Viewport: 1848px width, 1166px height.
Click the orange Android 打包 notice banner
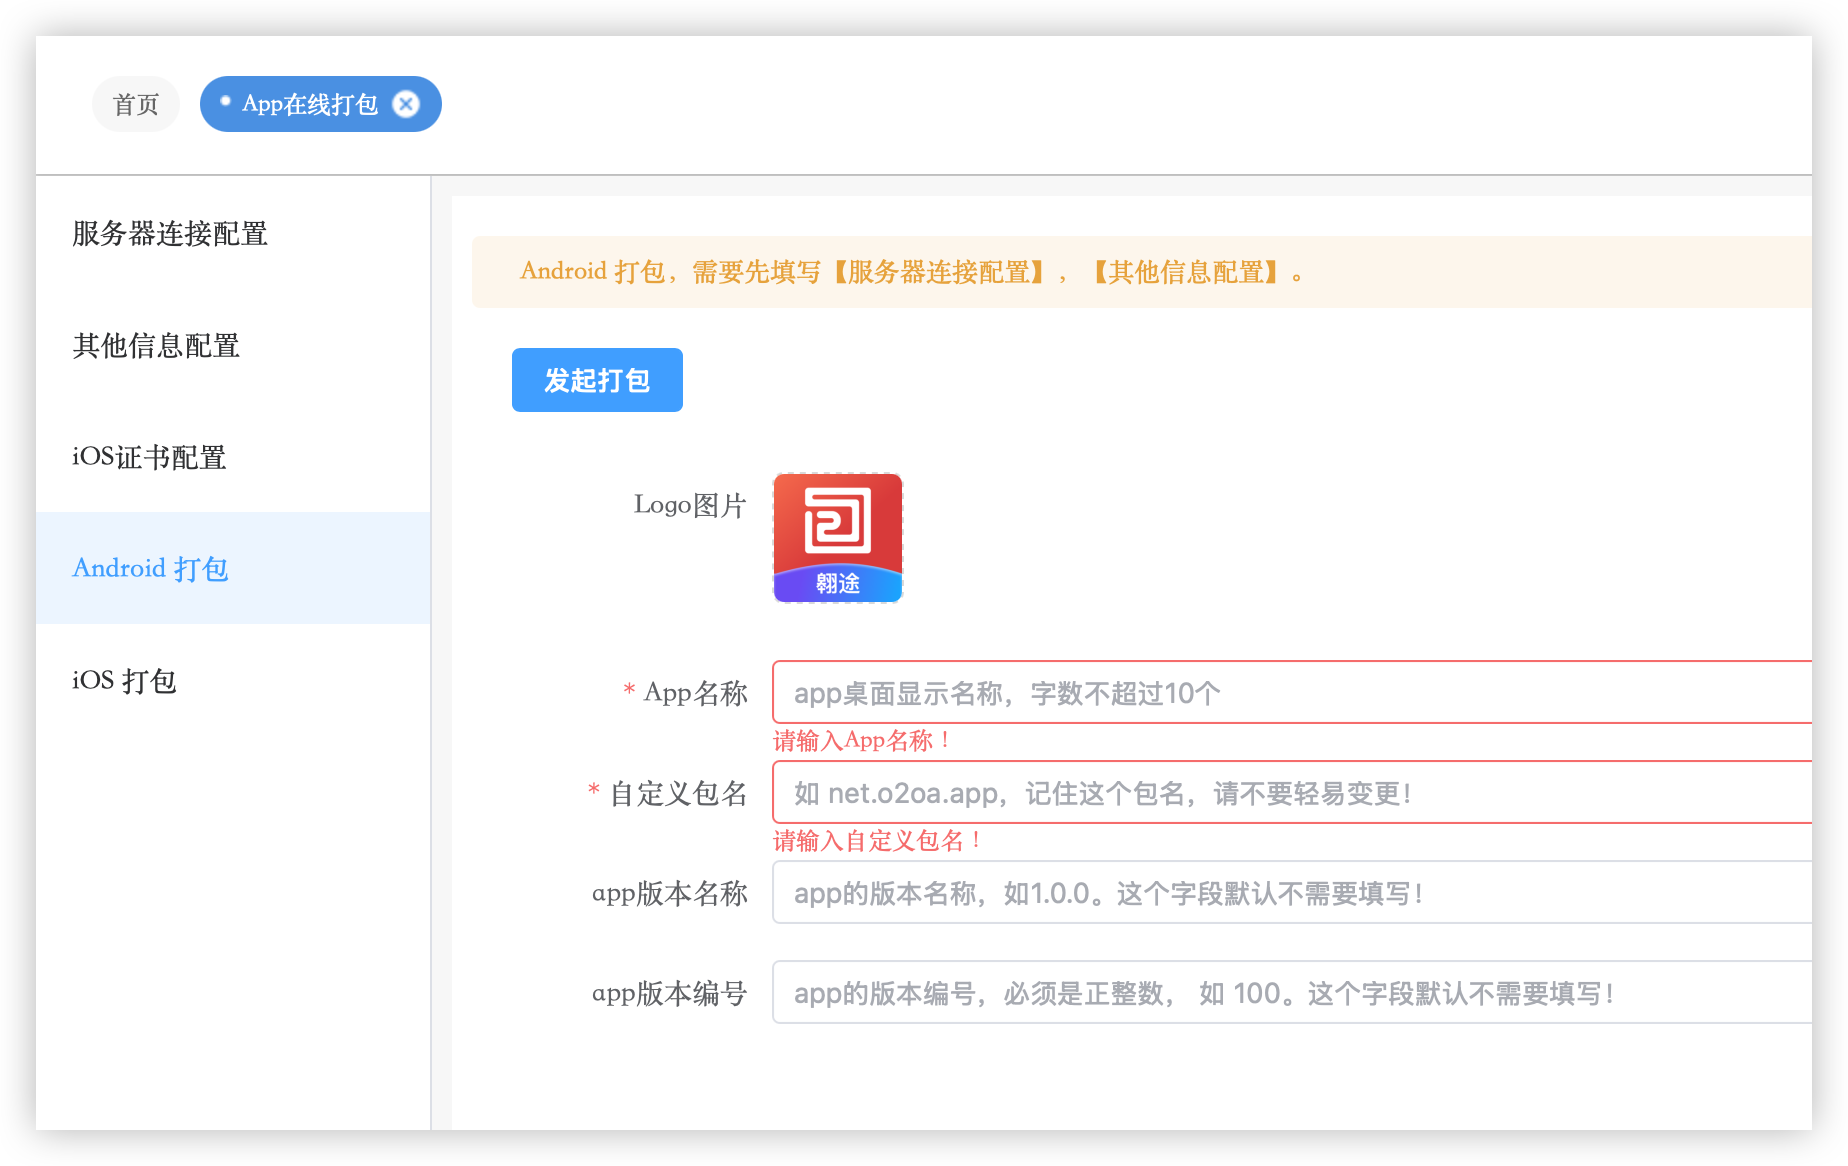click(x=1140, y=272)
